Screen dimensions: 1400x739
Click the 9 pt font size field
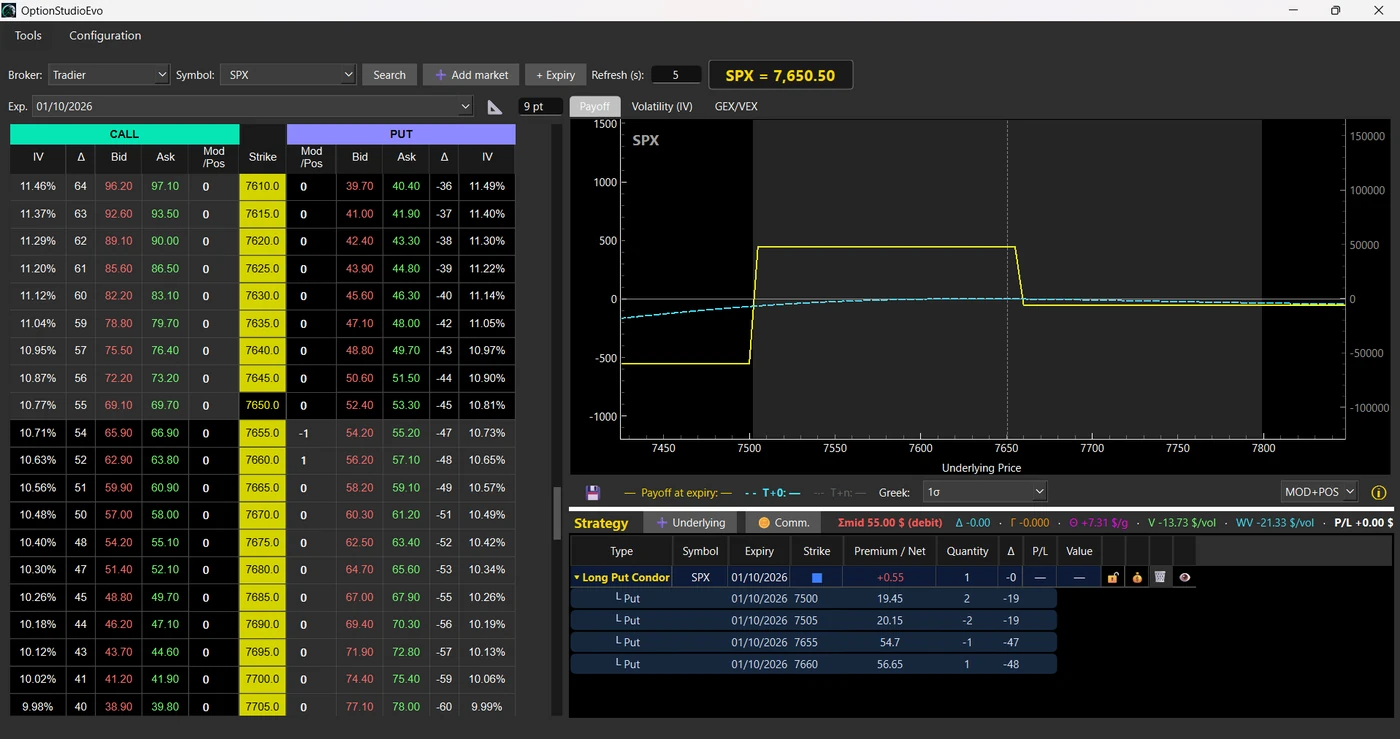pos(540,106)
